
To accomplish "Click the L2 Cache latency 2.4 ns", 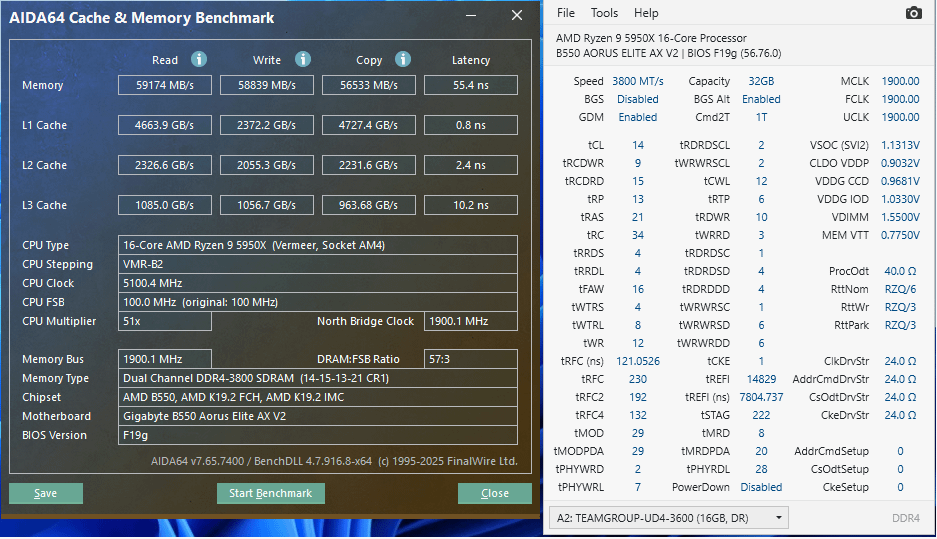I will point(471,165).
